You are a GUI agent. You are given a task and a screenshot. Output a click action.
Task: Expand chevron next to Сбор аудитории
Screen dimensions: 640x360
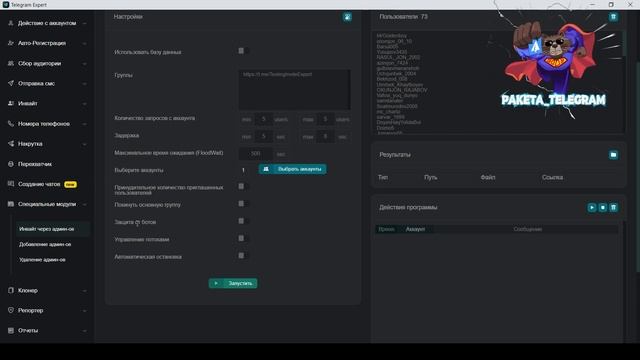[84, 64]
